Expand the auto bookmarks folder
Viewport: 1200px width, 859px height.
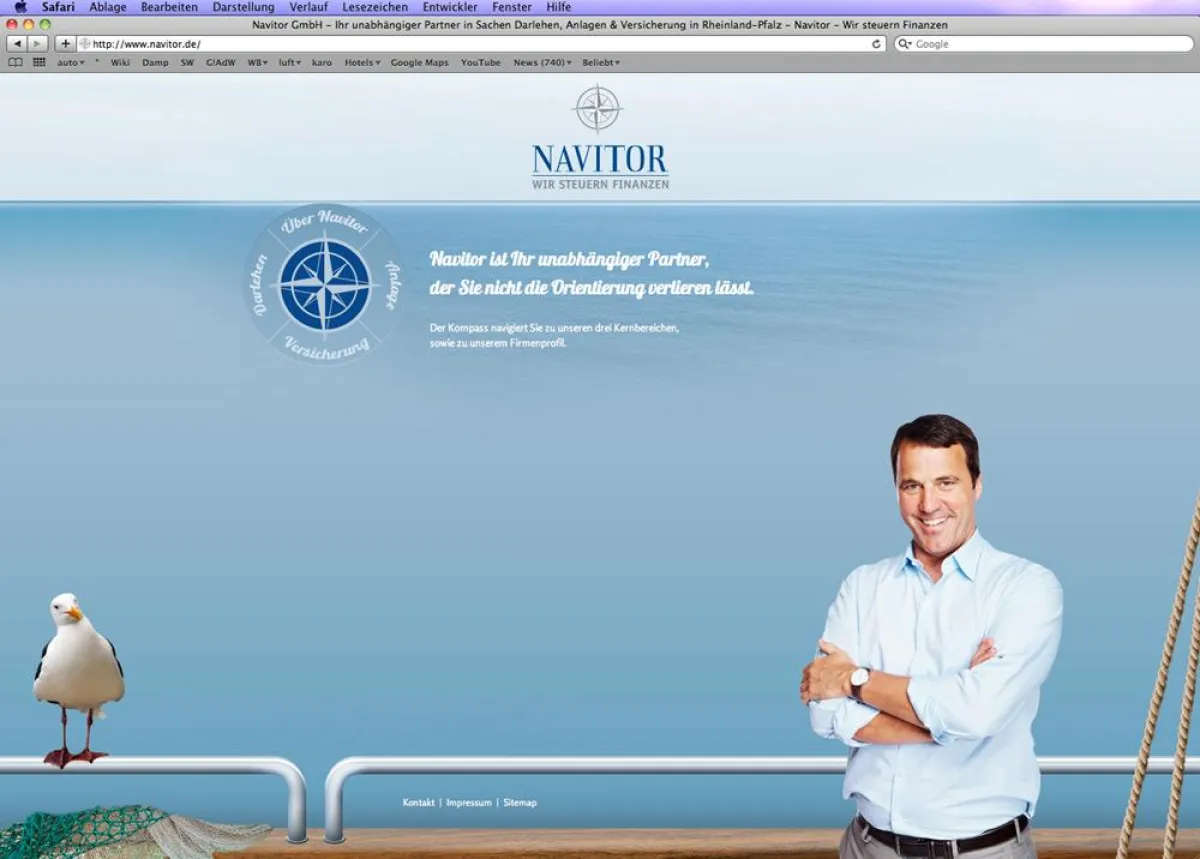(70, 62)
